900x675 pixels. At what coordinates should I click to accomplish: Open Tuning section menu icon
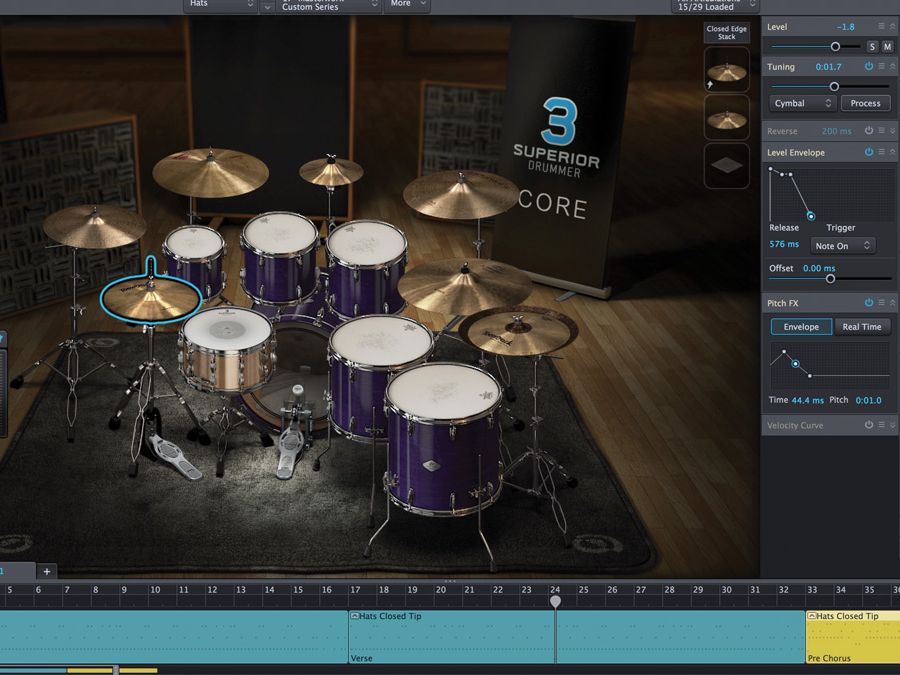click(881, 67)
